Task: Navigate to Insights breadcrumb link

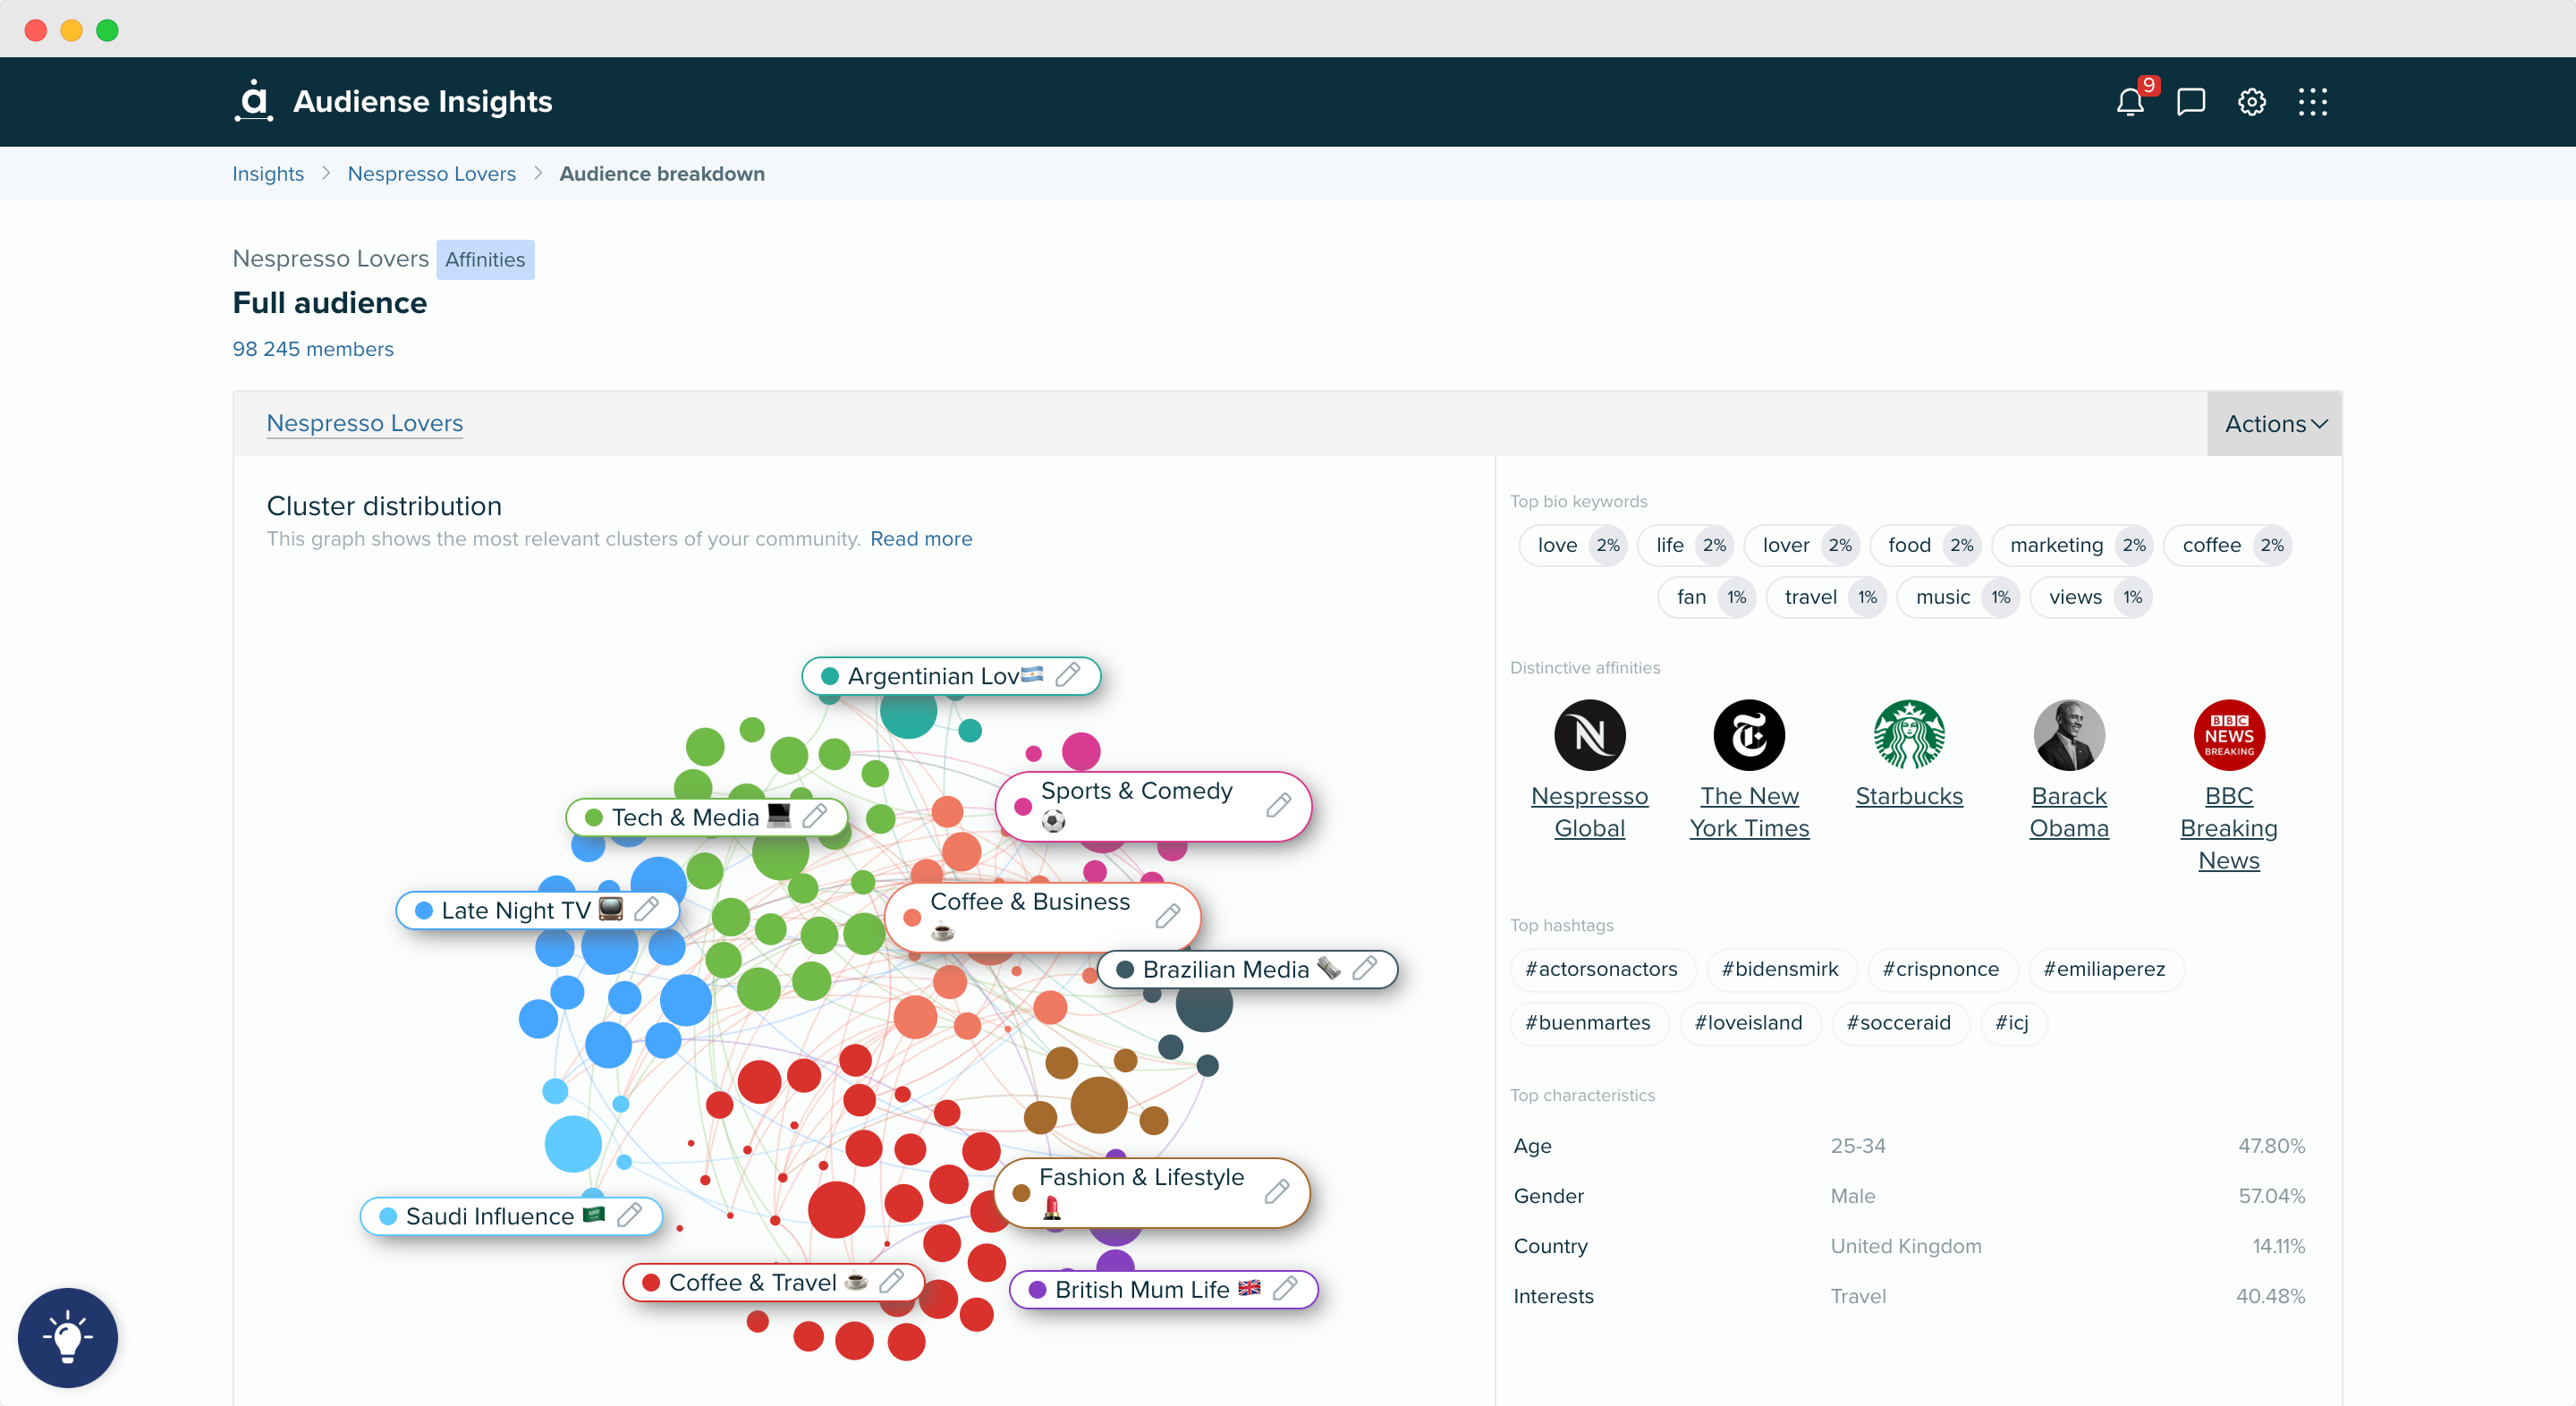Action: point(267,174)
